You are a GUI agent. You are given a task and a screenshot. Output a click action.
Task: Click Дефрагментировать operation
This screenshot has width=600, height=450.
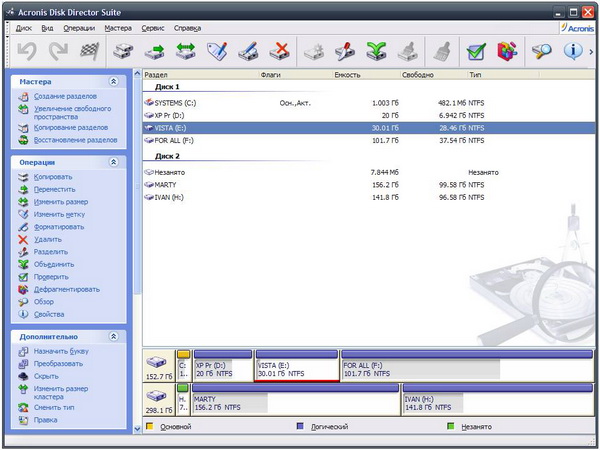(x=67, y=290)
